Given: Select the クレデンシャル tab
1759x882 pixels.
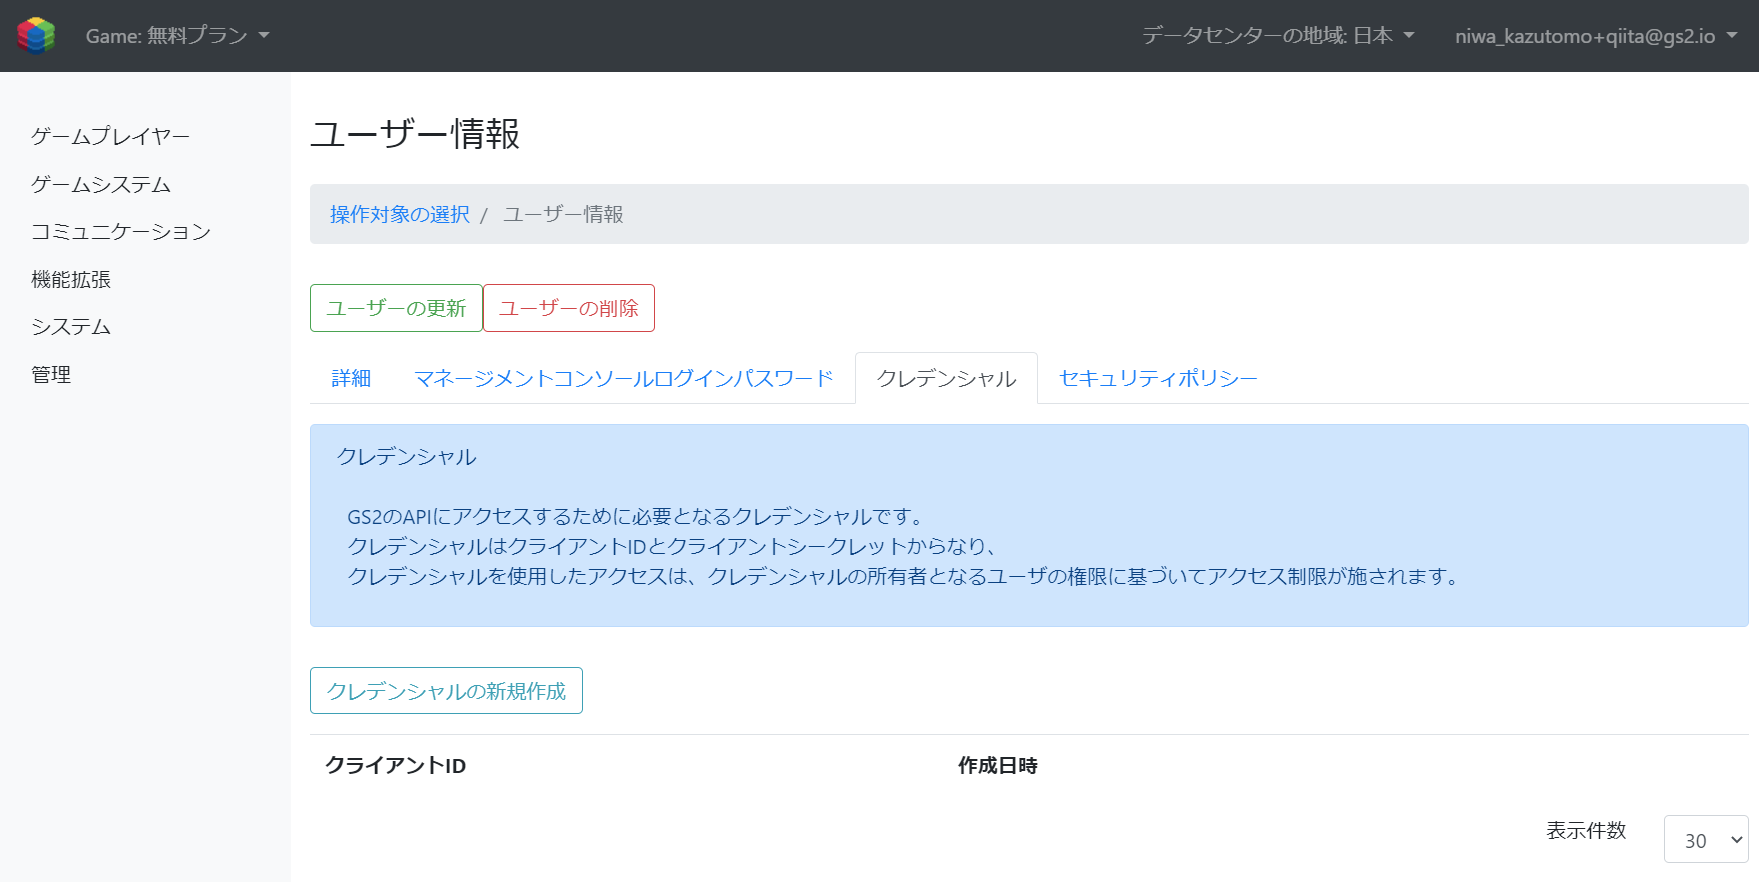Looking at the screenshot, I should (946, 378).
